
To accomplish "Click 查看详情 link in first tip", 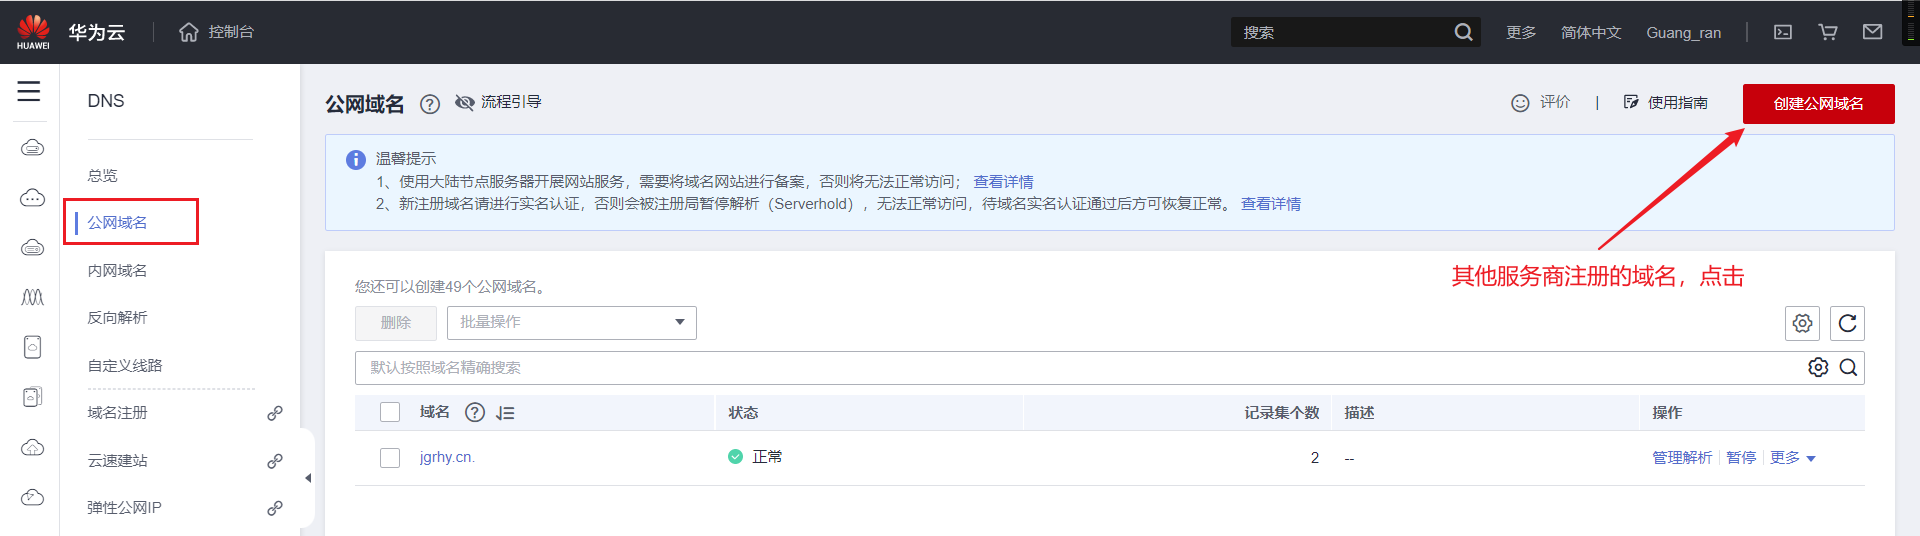I will point(1003,181).
